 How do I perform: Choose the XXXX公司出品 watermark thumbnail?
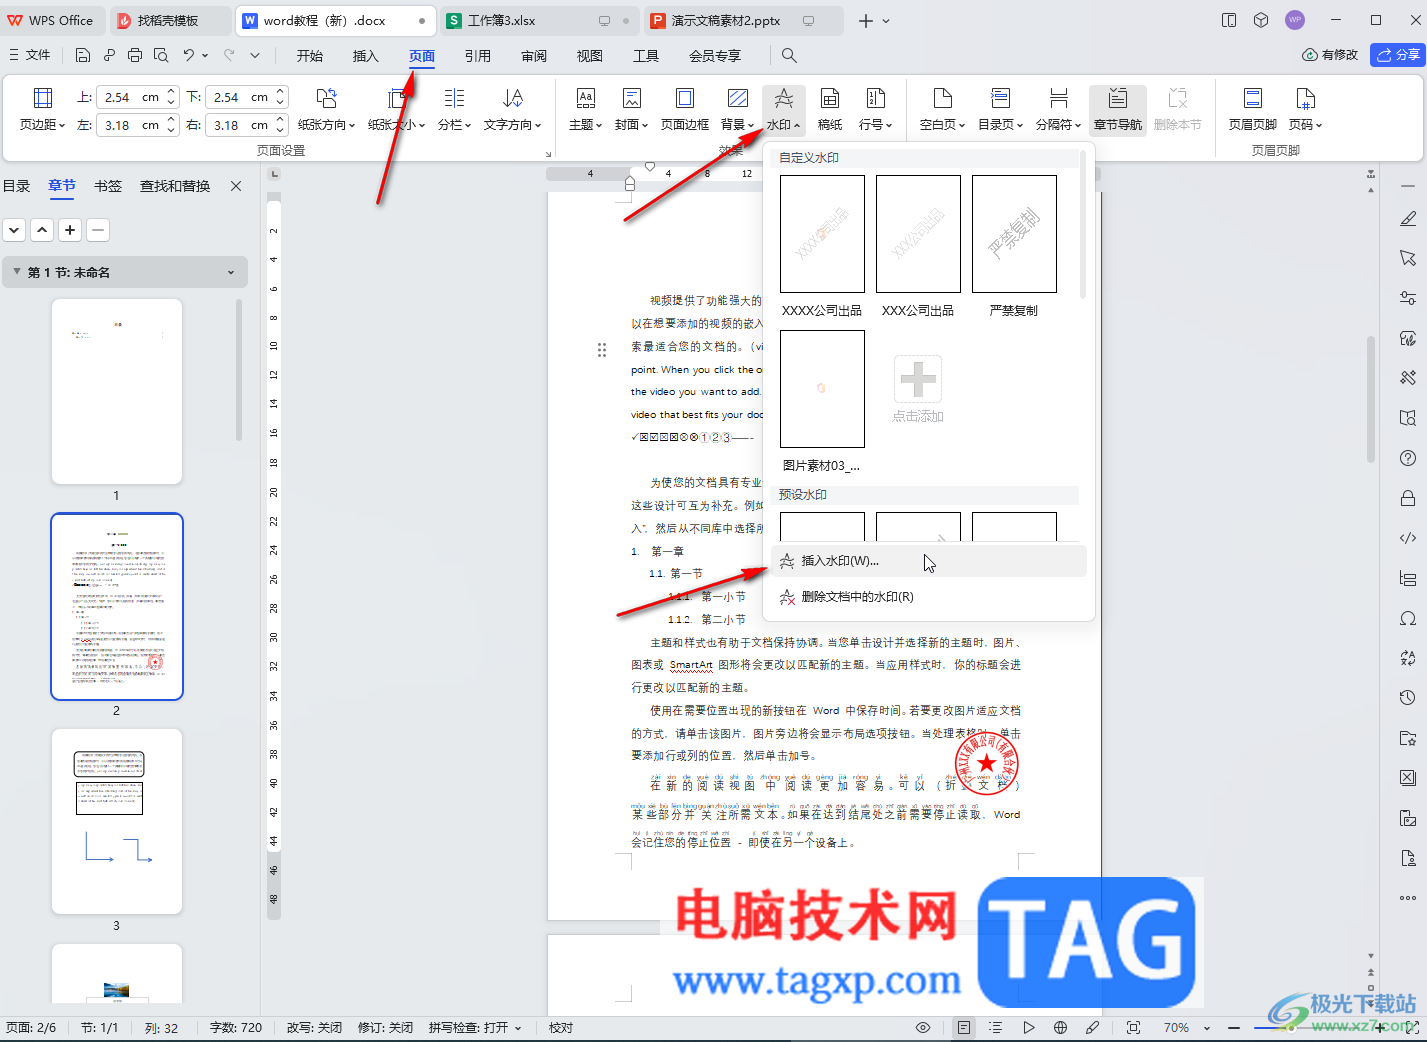(x=822, y=234)
